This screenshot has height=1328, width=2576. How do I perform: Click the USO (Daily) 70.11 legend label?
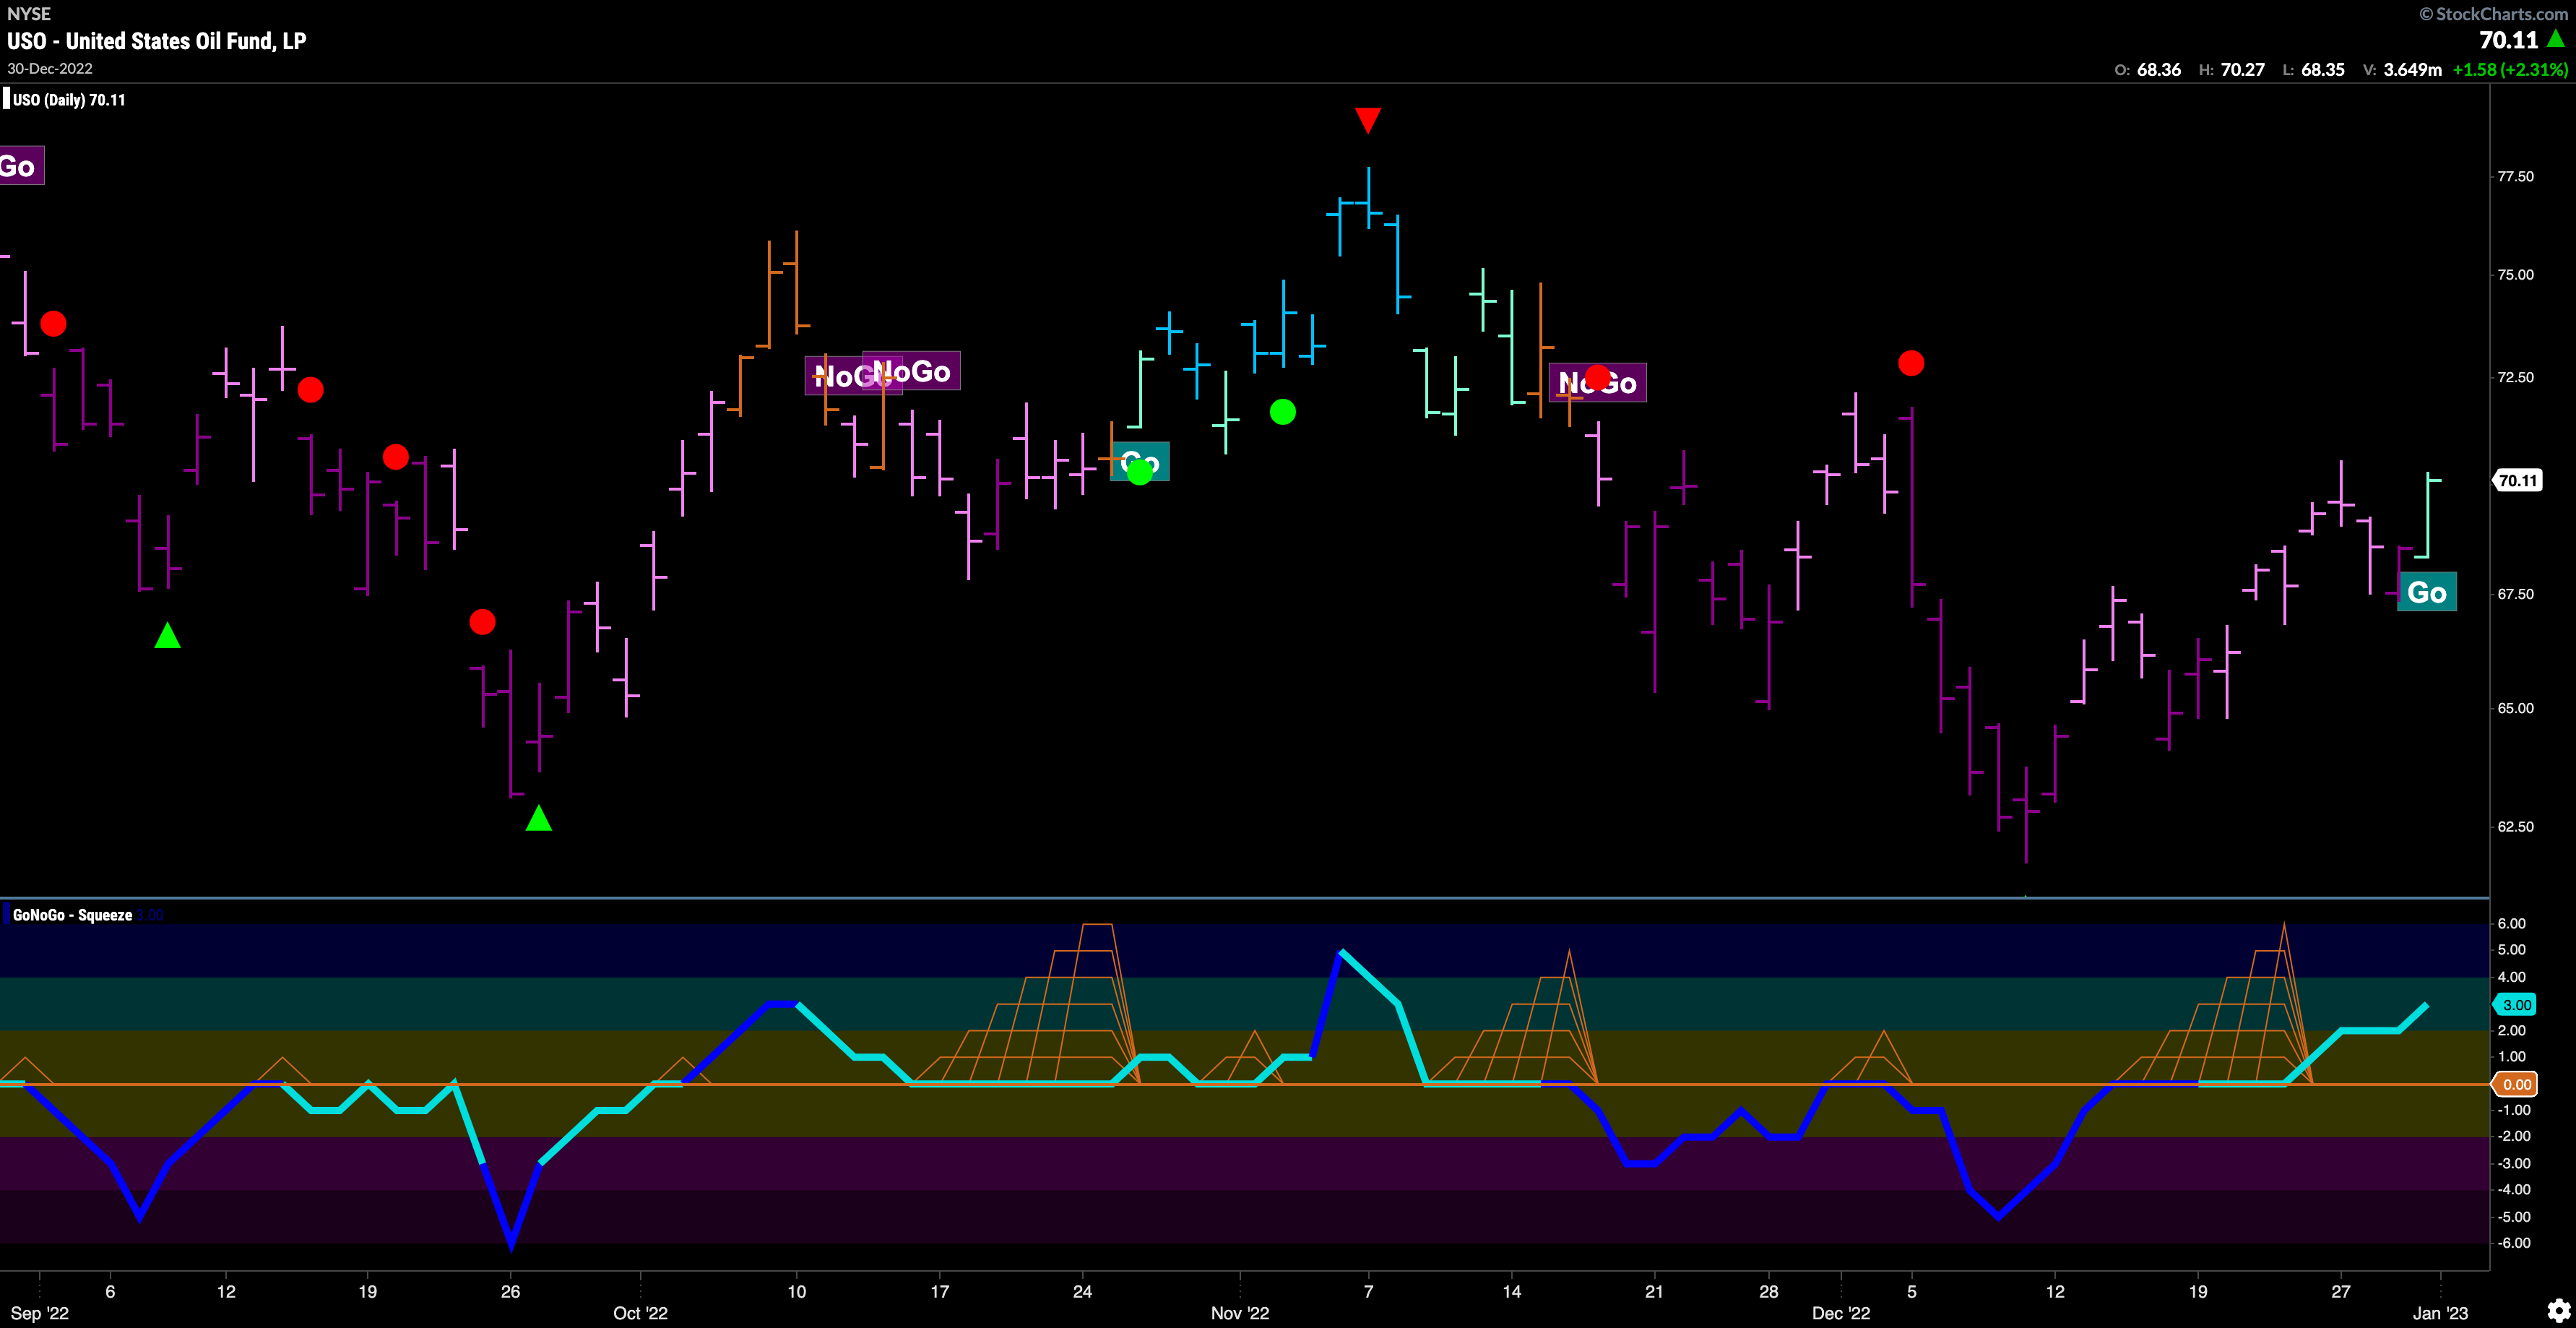pos(69,100)
